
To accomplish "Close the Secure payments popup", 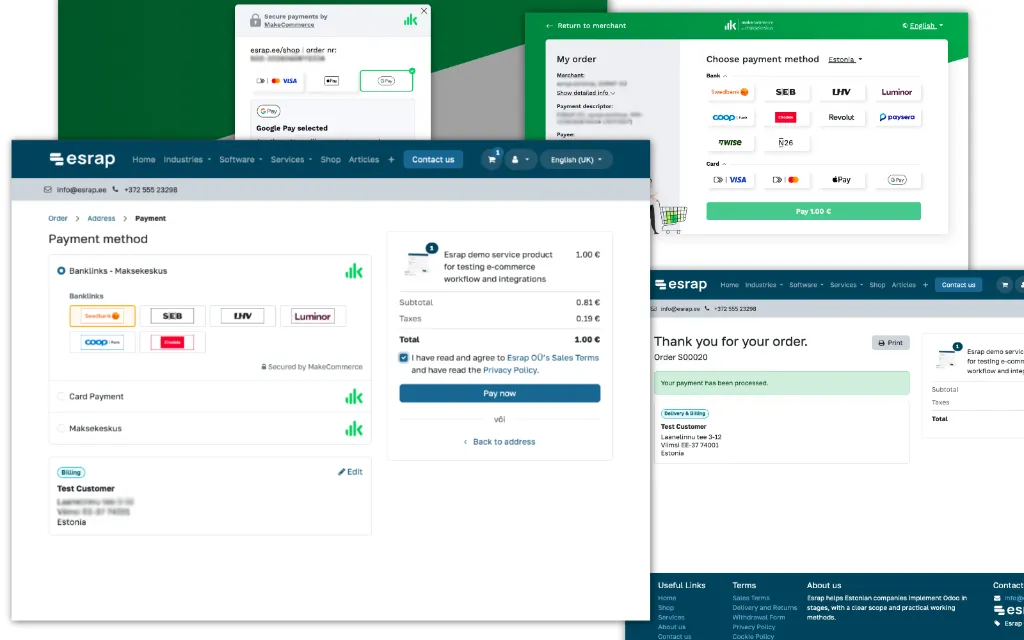I will pyautogui.click(x=424, y=11).
